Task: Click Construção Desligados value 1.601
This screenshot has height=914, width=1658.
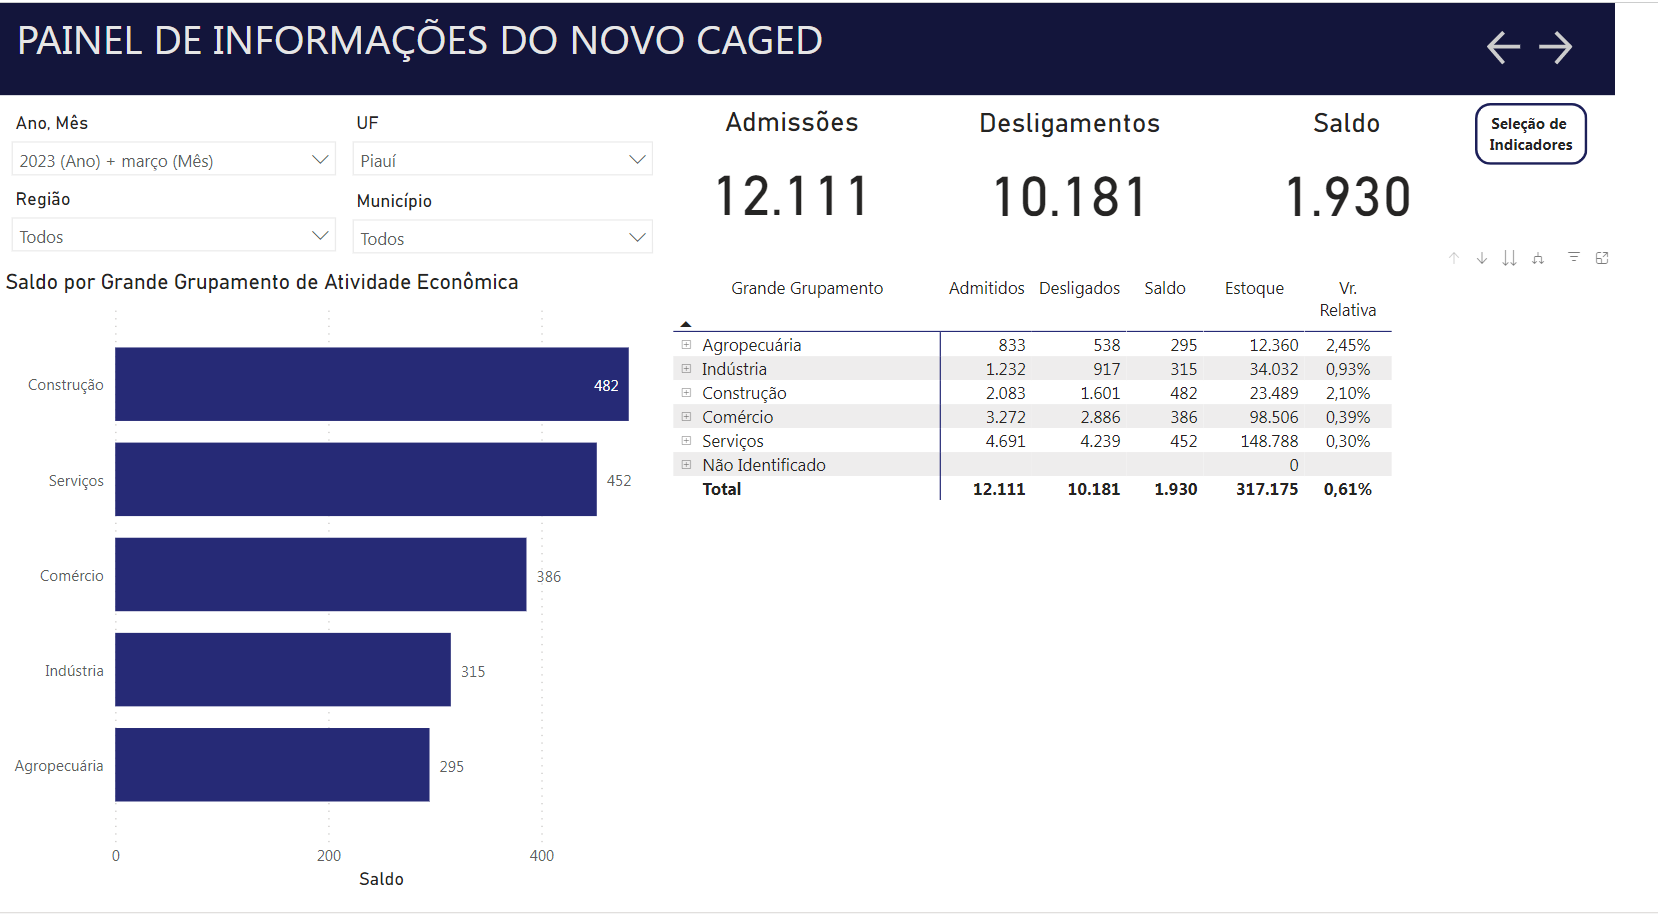Action: [1100, 393]
